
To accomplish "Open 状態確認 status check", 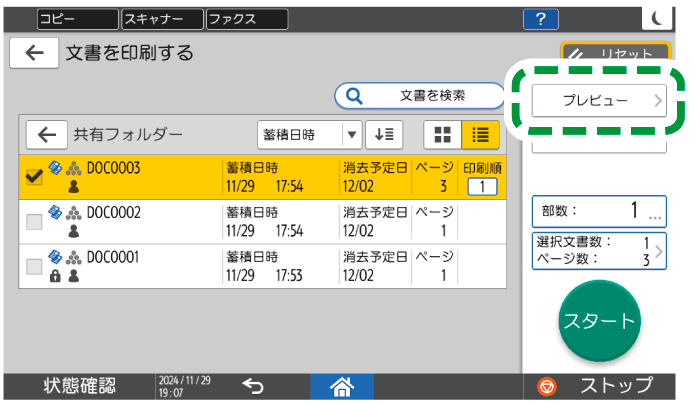I will pyautogui.click(x=79, y=386).
